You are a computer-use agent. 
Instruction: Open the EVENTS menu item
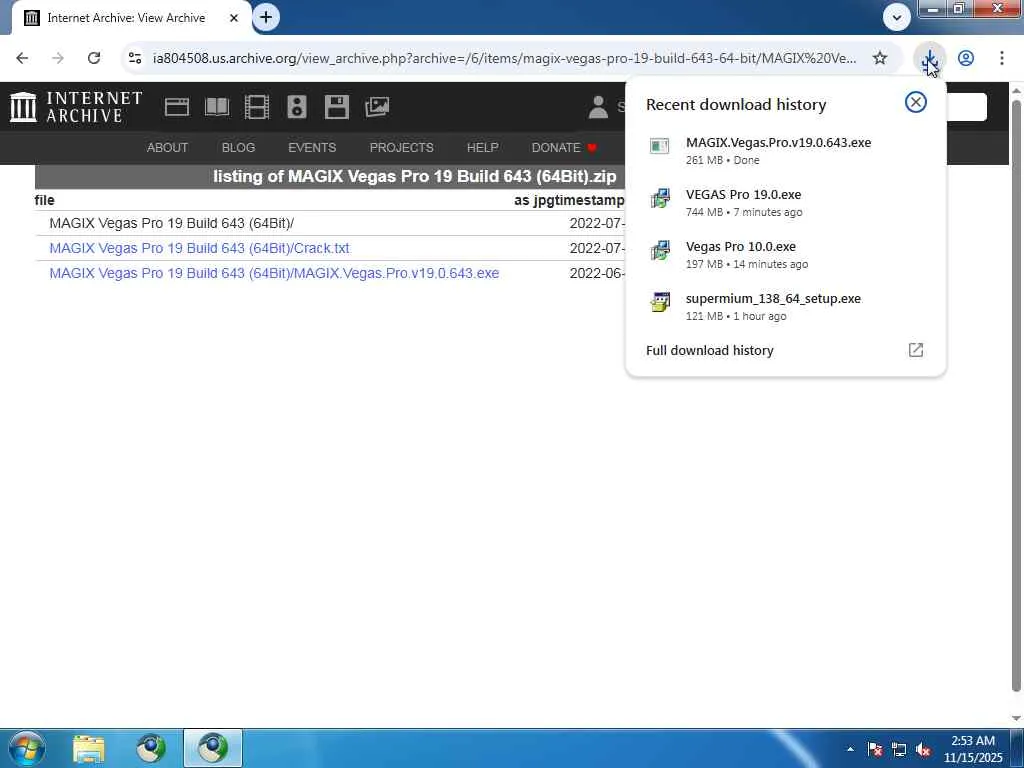tap(312, 148)
